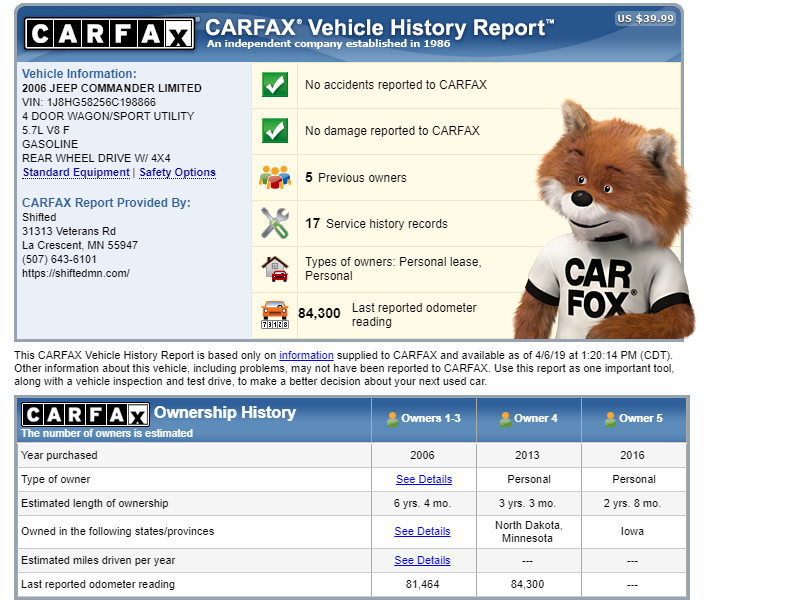Image resolution: width=787 pixels, height=604 pixels.
Task: Click the CARFAX logo in the header
Action: pyautogui.click(x=109, y=35)
